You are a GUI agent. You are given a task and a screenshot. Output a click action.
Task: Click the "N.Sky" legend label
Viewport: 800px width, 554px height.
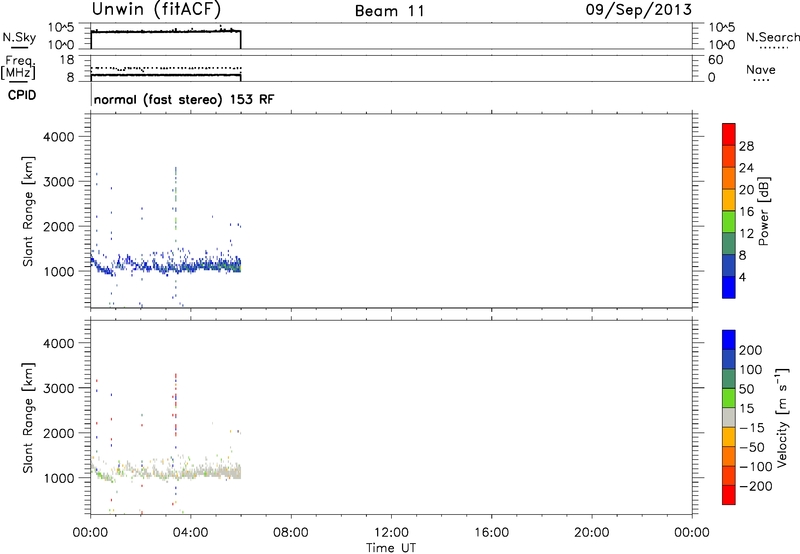[x=19, y=37]
